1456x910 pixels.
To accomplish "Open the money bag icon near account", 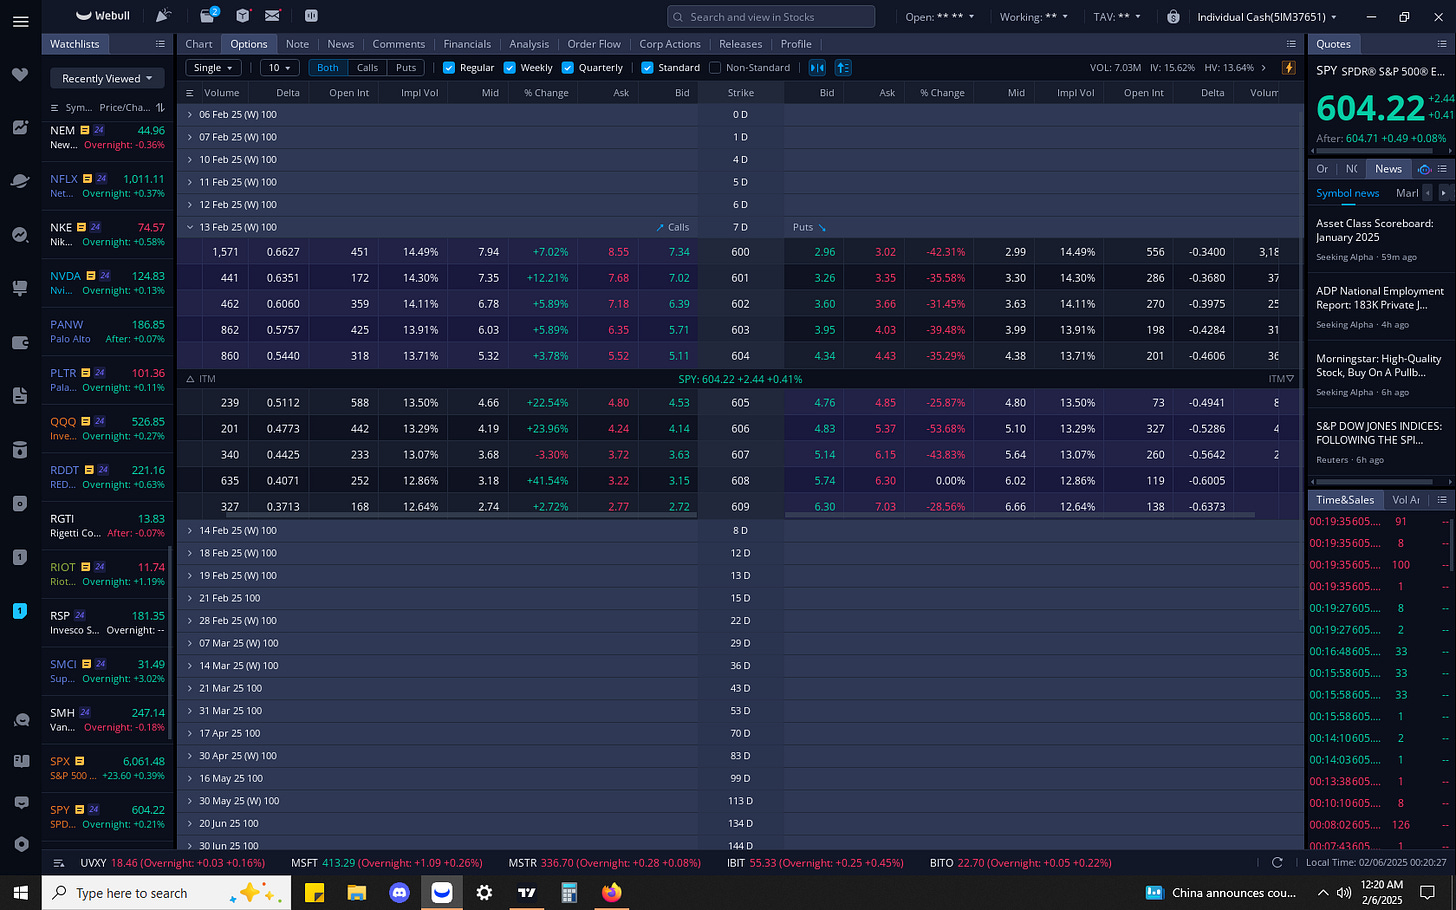I will coord(1173,17).
